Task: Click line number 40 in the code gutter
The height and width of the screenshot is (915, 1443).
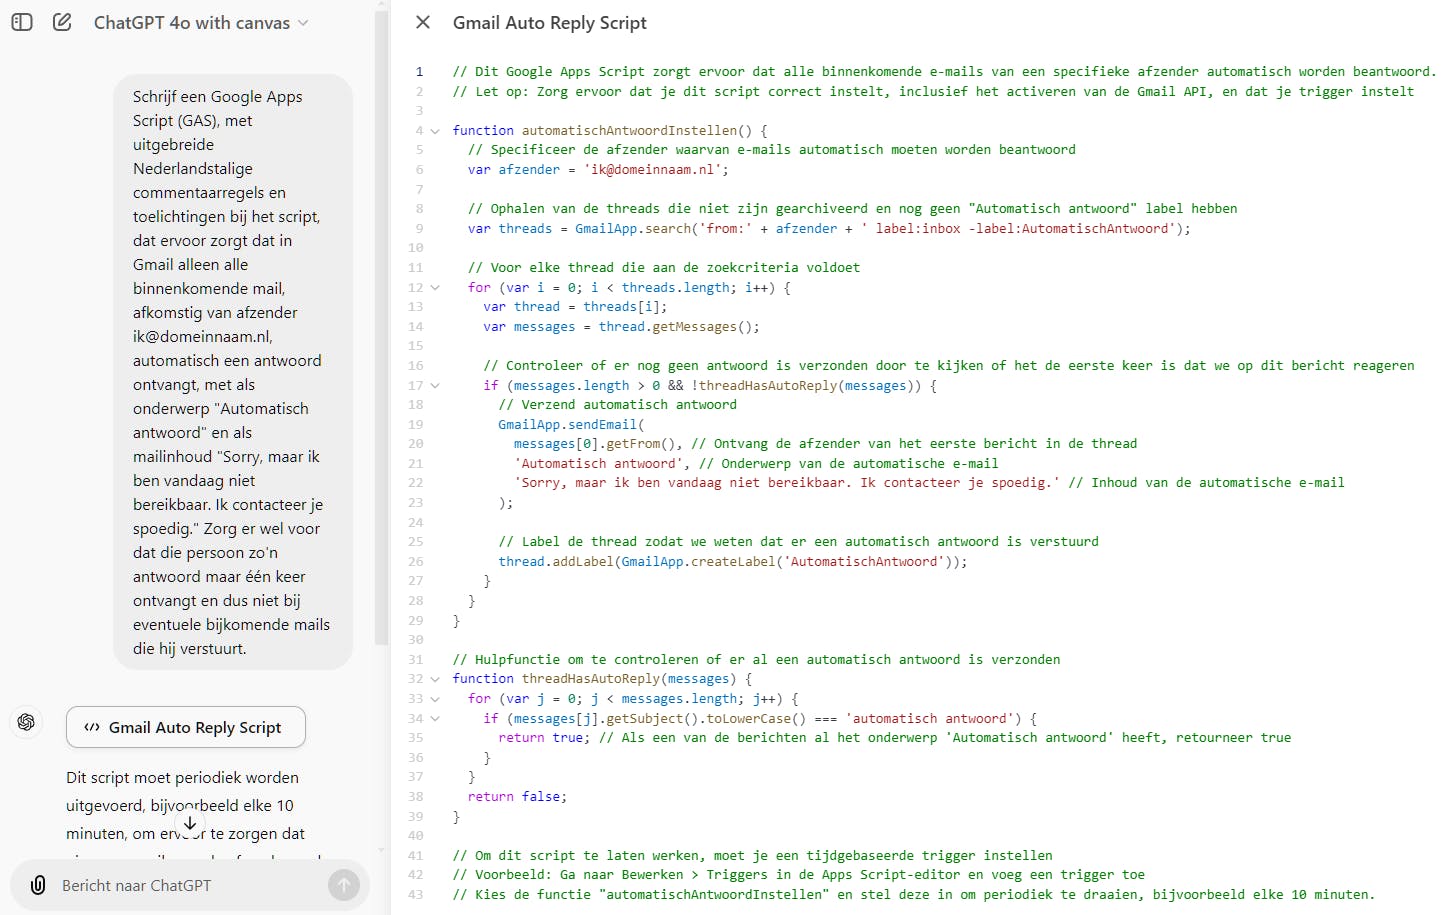Action: 416,835
